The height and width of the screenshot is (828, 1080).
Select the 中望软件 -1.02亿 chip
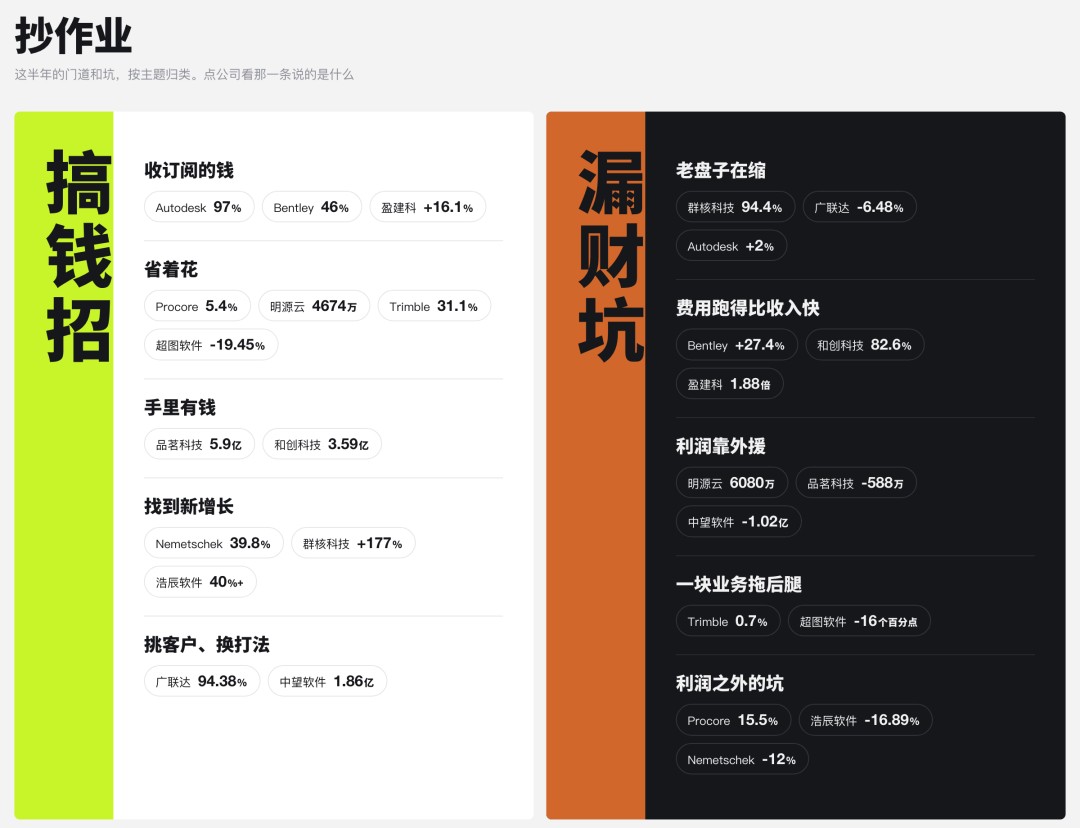[x=738, y=521]
